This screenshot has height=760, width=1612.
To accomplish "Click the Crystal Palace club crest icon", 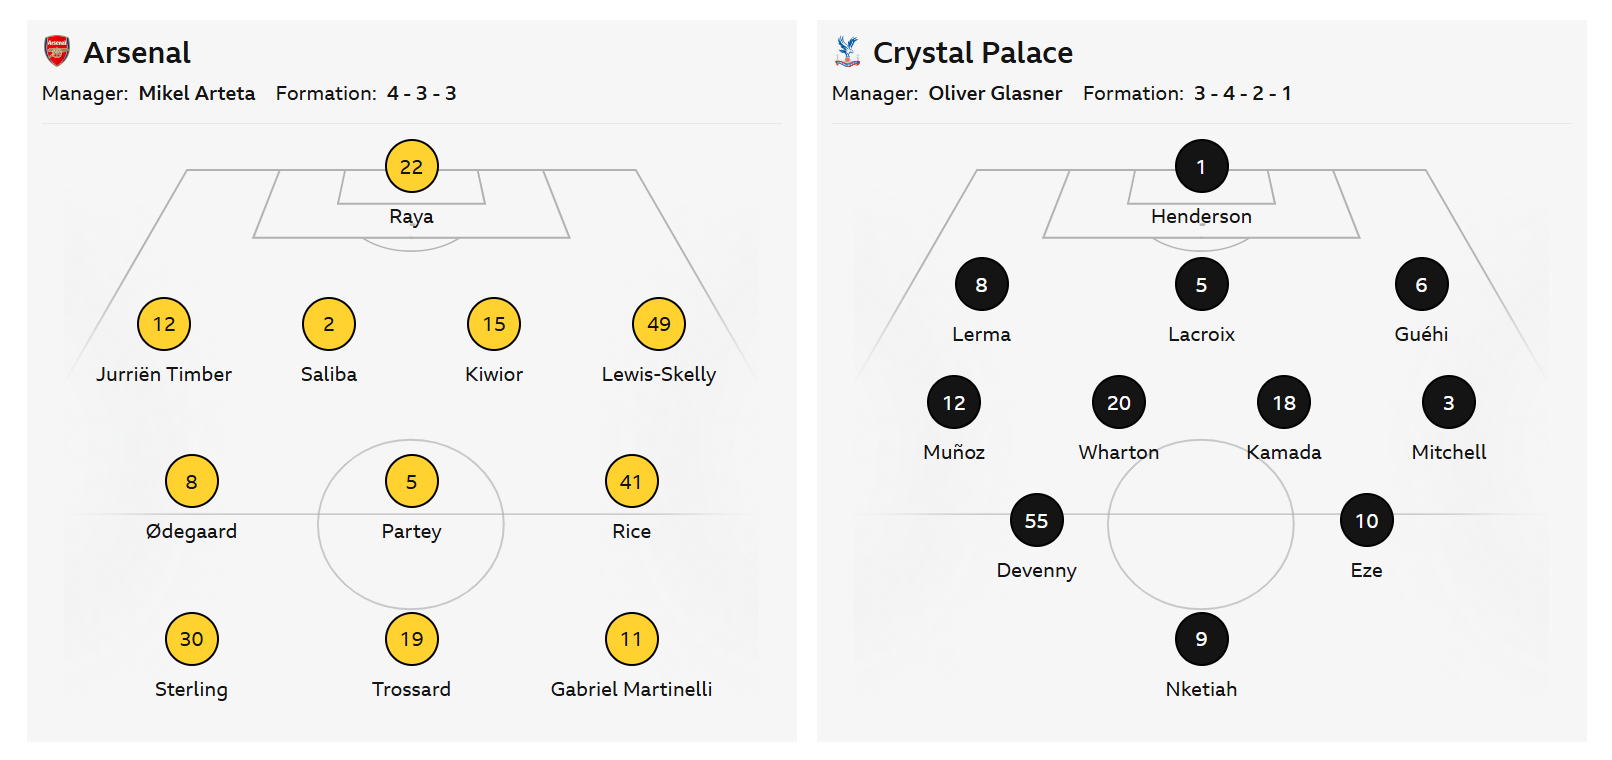I will coord(847,51).
